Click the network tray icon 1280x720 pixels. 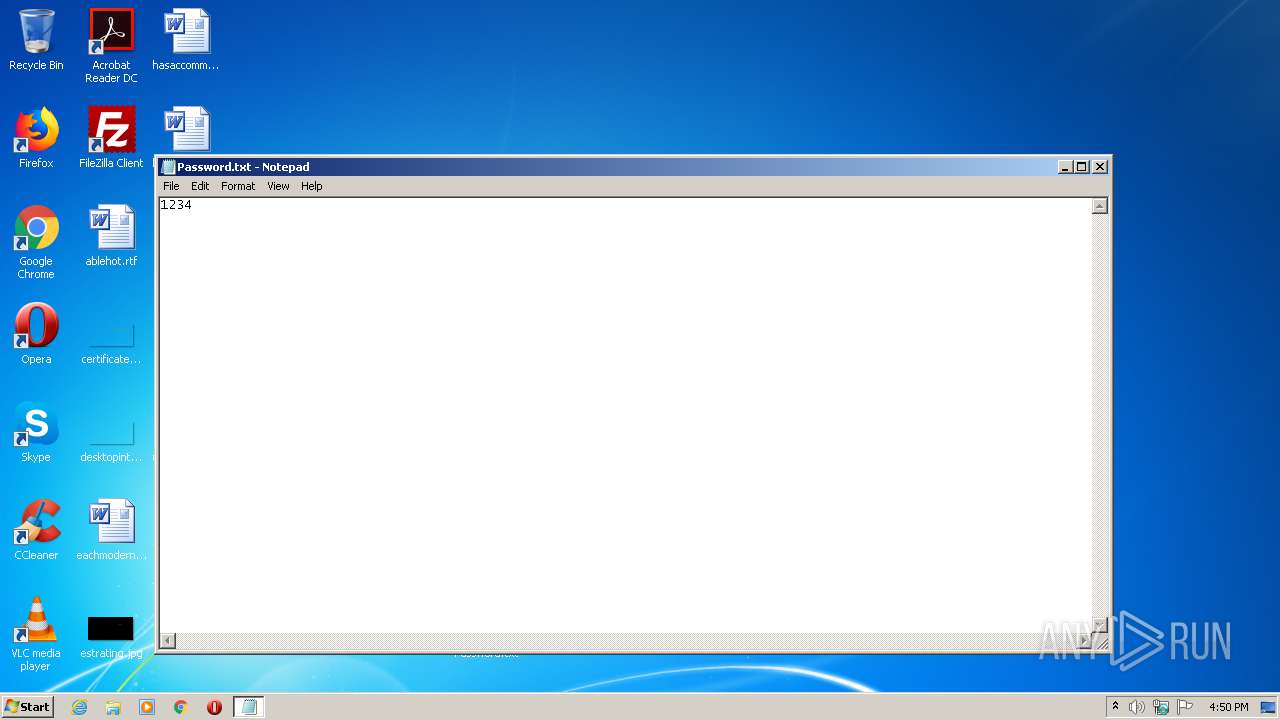pos(1161,707)
